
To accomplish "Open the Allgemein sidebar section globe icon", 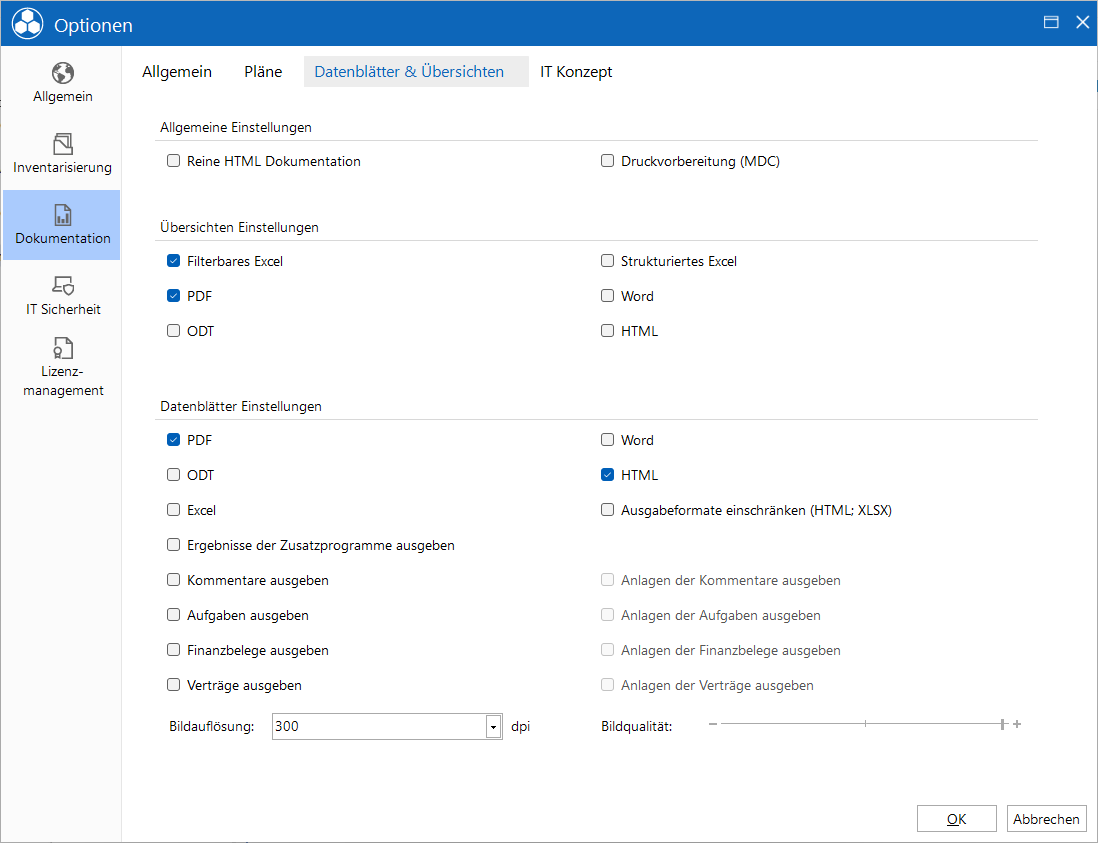I will 62,73.
